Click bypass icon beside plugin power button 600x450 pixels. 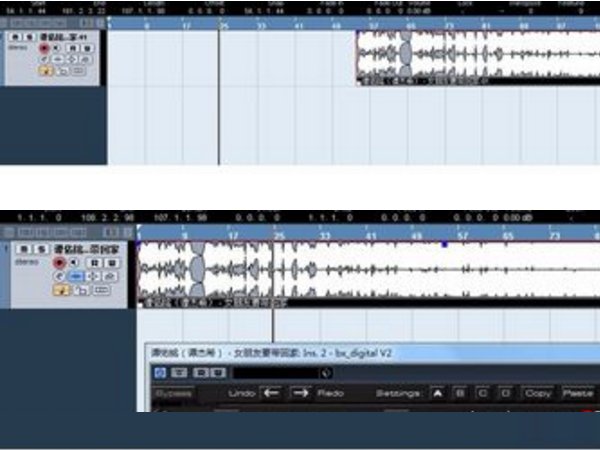coord(179,373)
